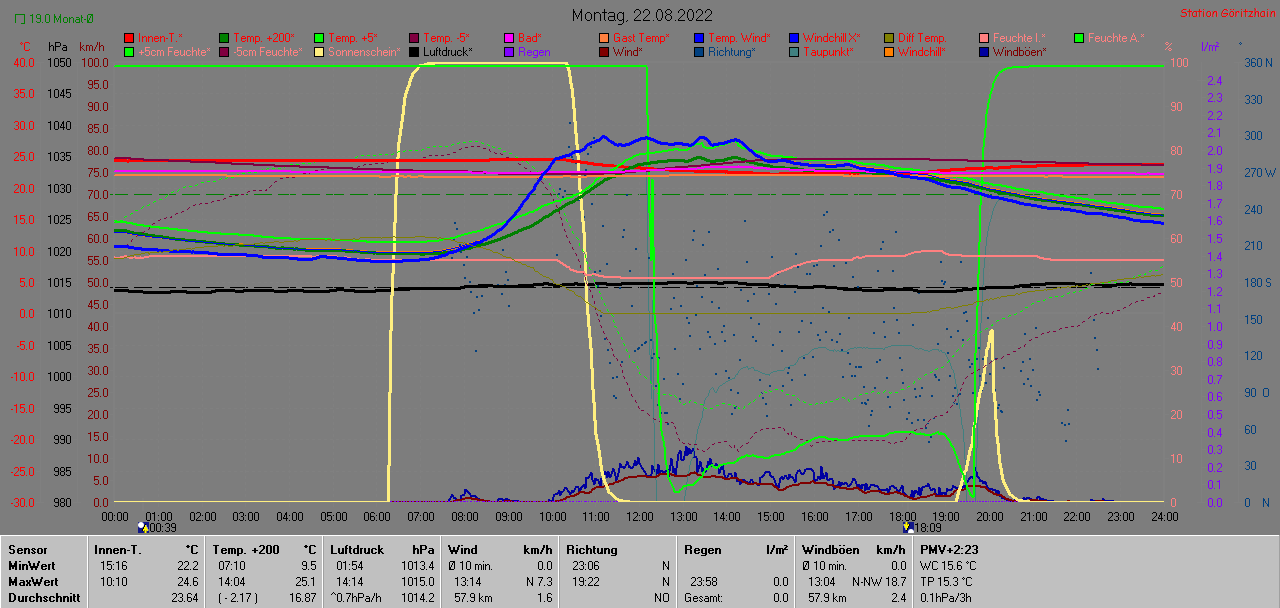Select the Windchill X legend entry
1280x608 pixels.
pyautogui.click(x=823, y=38)
